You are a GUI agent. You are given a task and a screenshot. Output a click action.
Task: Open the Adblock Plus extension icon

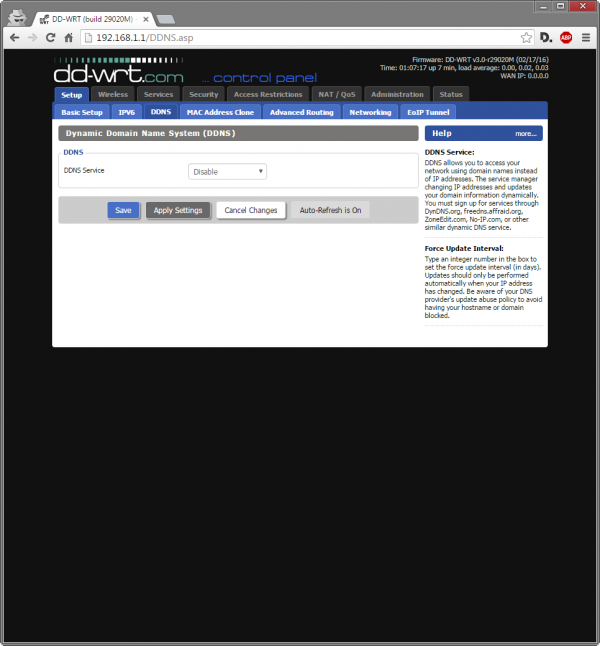[x=566, y=37]
